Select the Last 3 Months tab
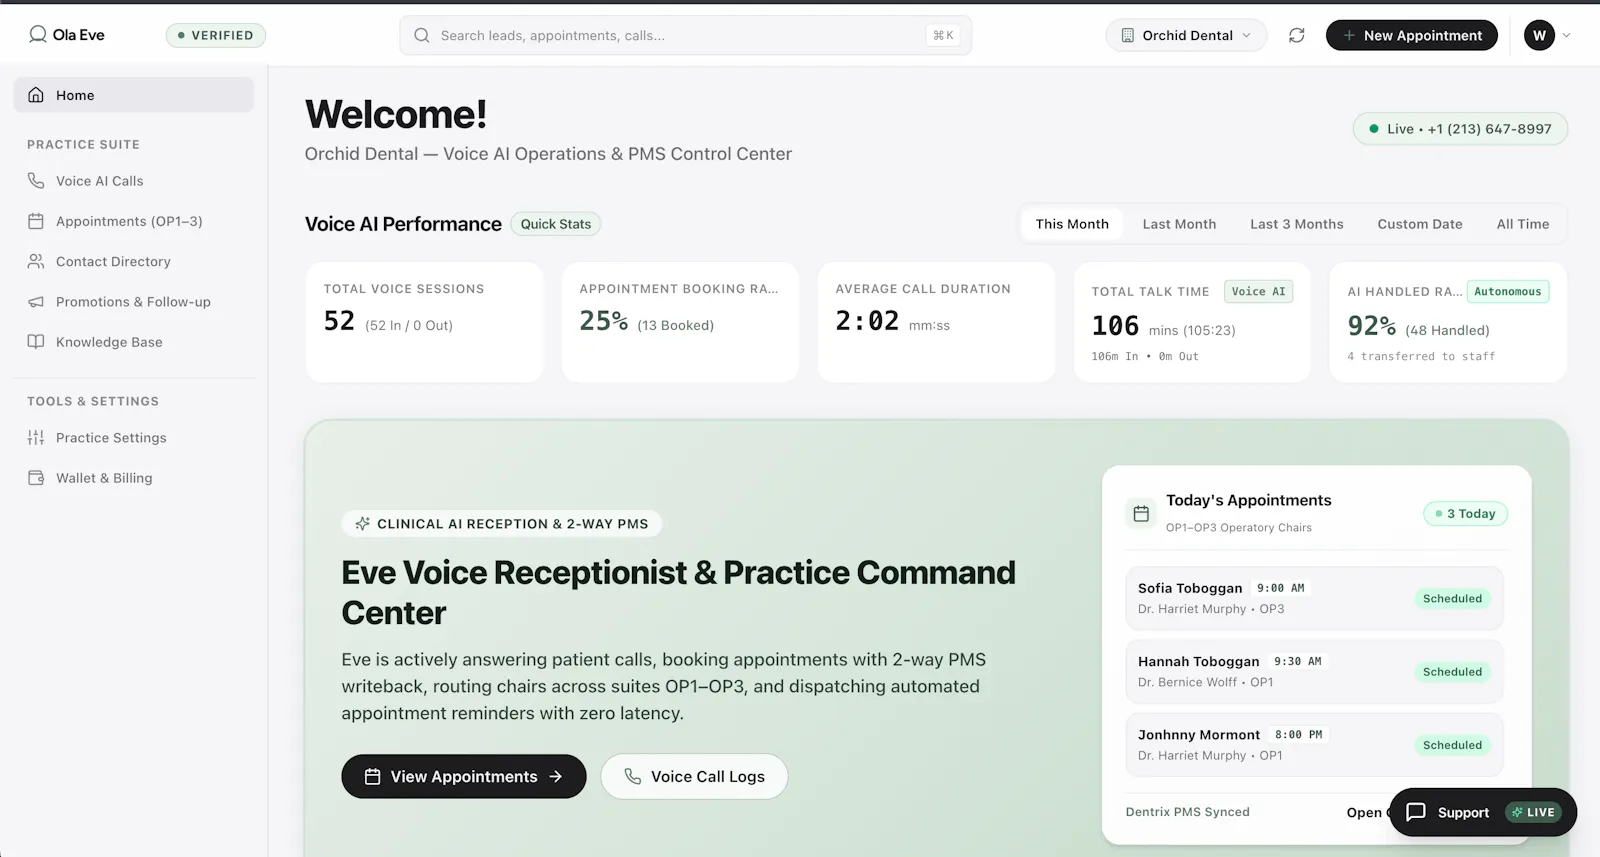The height and width of the screenshot is (857, 1600). click(x=1297, y=224)
